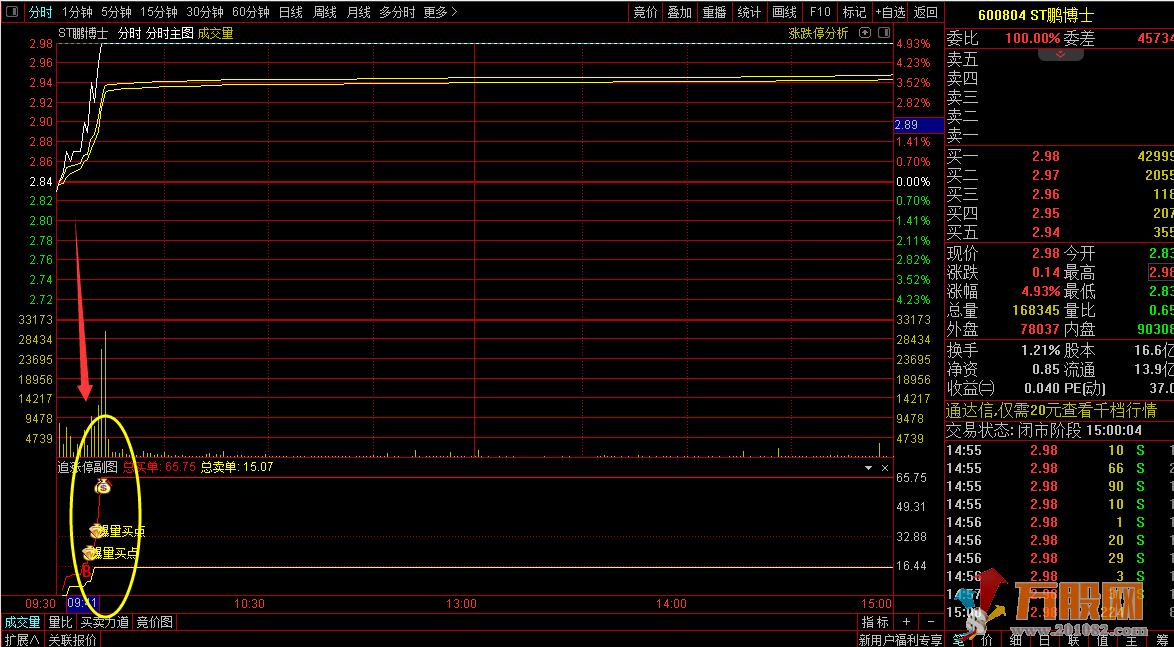Select the 成交量 bottom tab
The image size is (1174, 647).
click(22, 622)
